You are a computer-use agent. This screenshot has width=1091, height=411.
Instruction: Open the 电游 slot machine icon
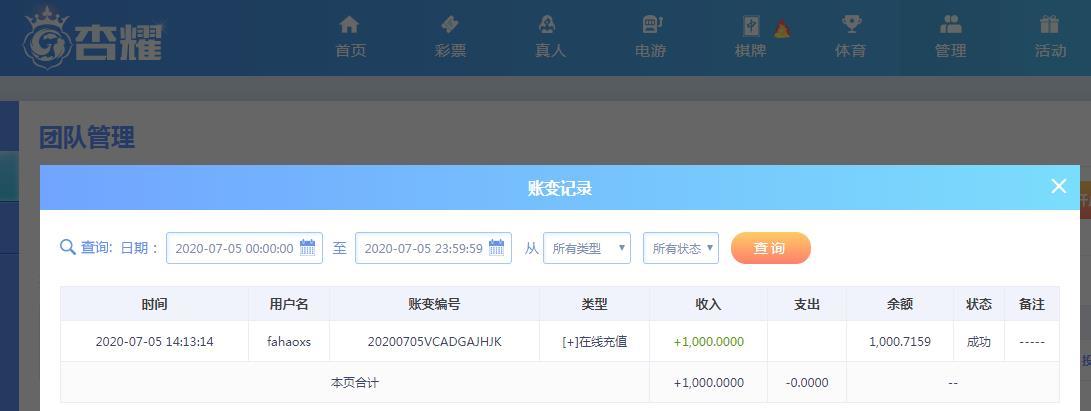click(x=651, y=25)
